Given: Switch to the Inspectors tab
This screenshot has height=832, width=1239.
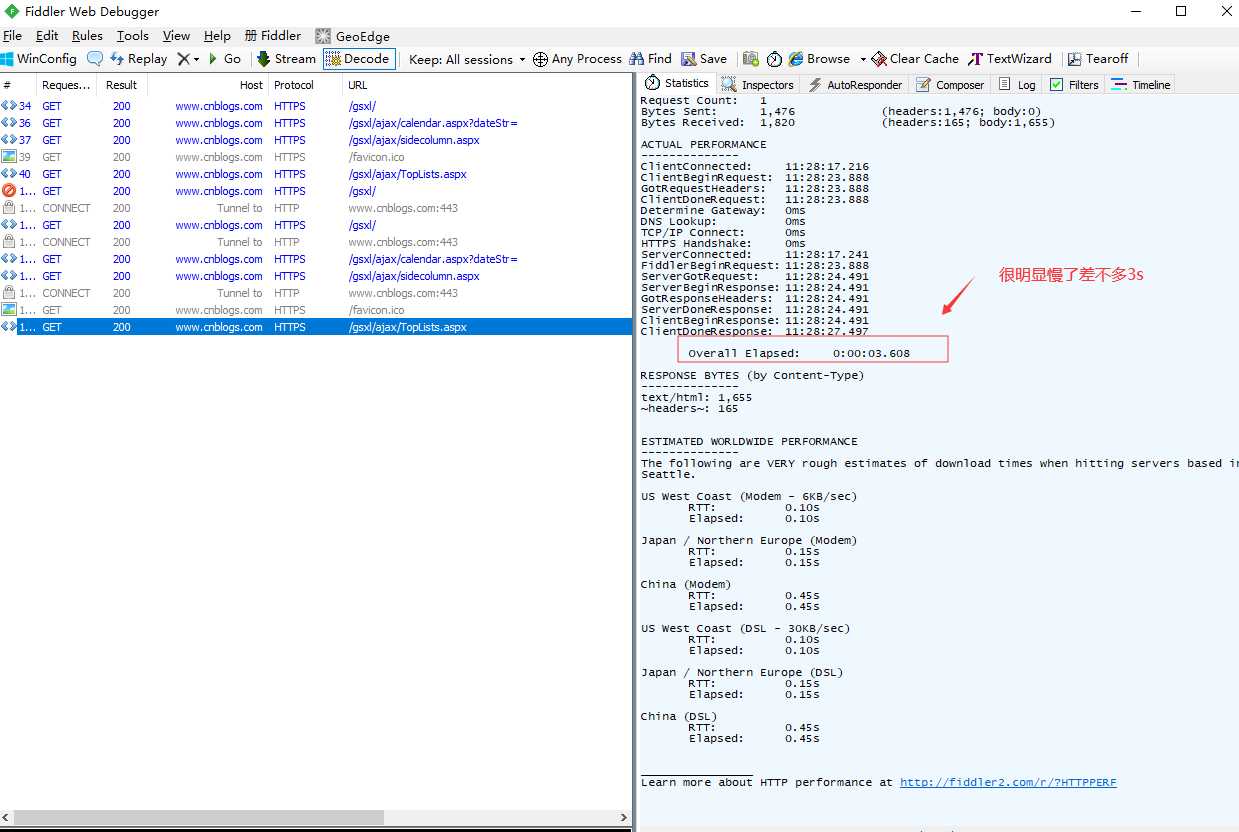Looking at the screenshot, I should [x=758, y=85].
